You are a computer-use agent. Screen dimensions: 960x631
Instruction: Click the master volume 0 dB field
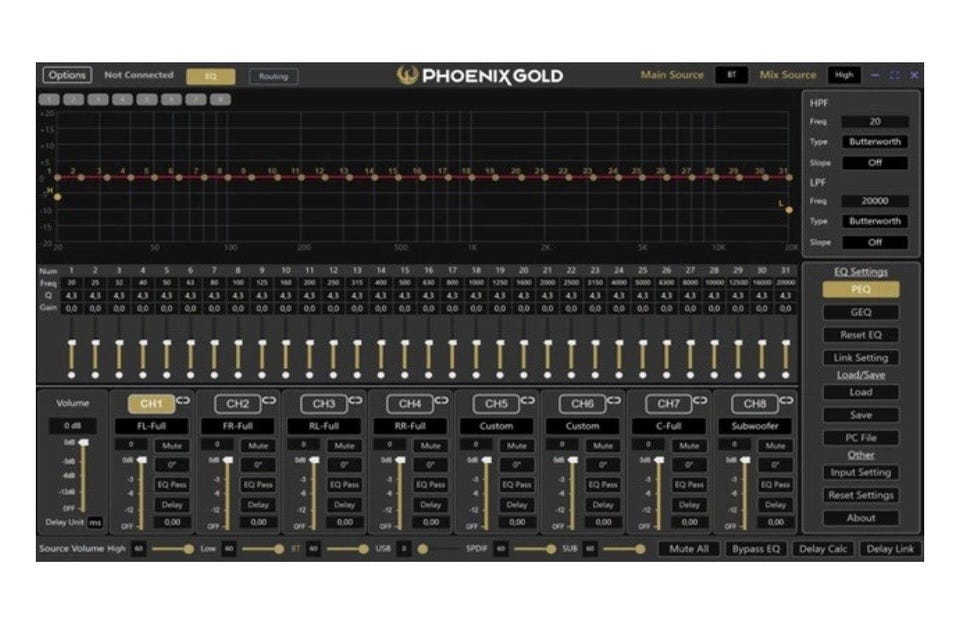click(x=72, y=425)
